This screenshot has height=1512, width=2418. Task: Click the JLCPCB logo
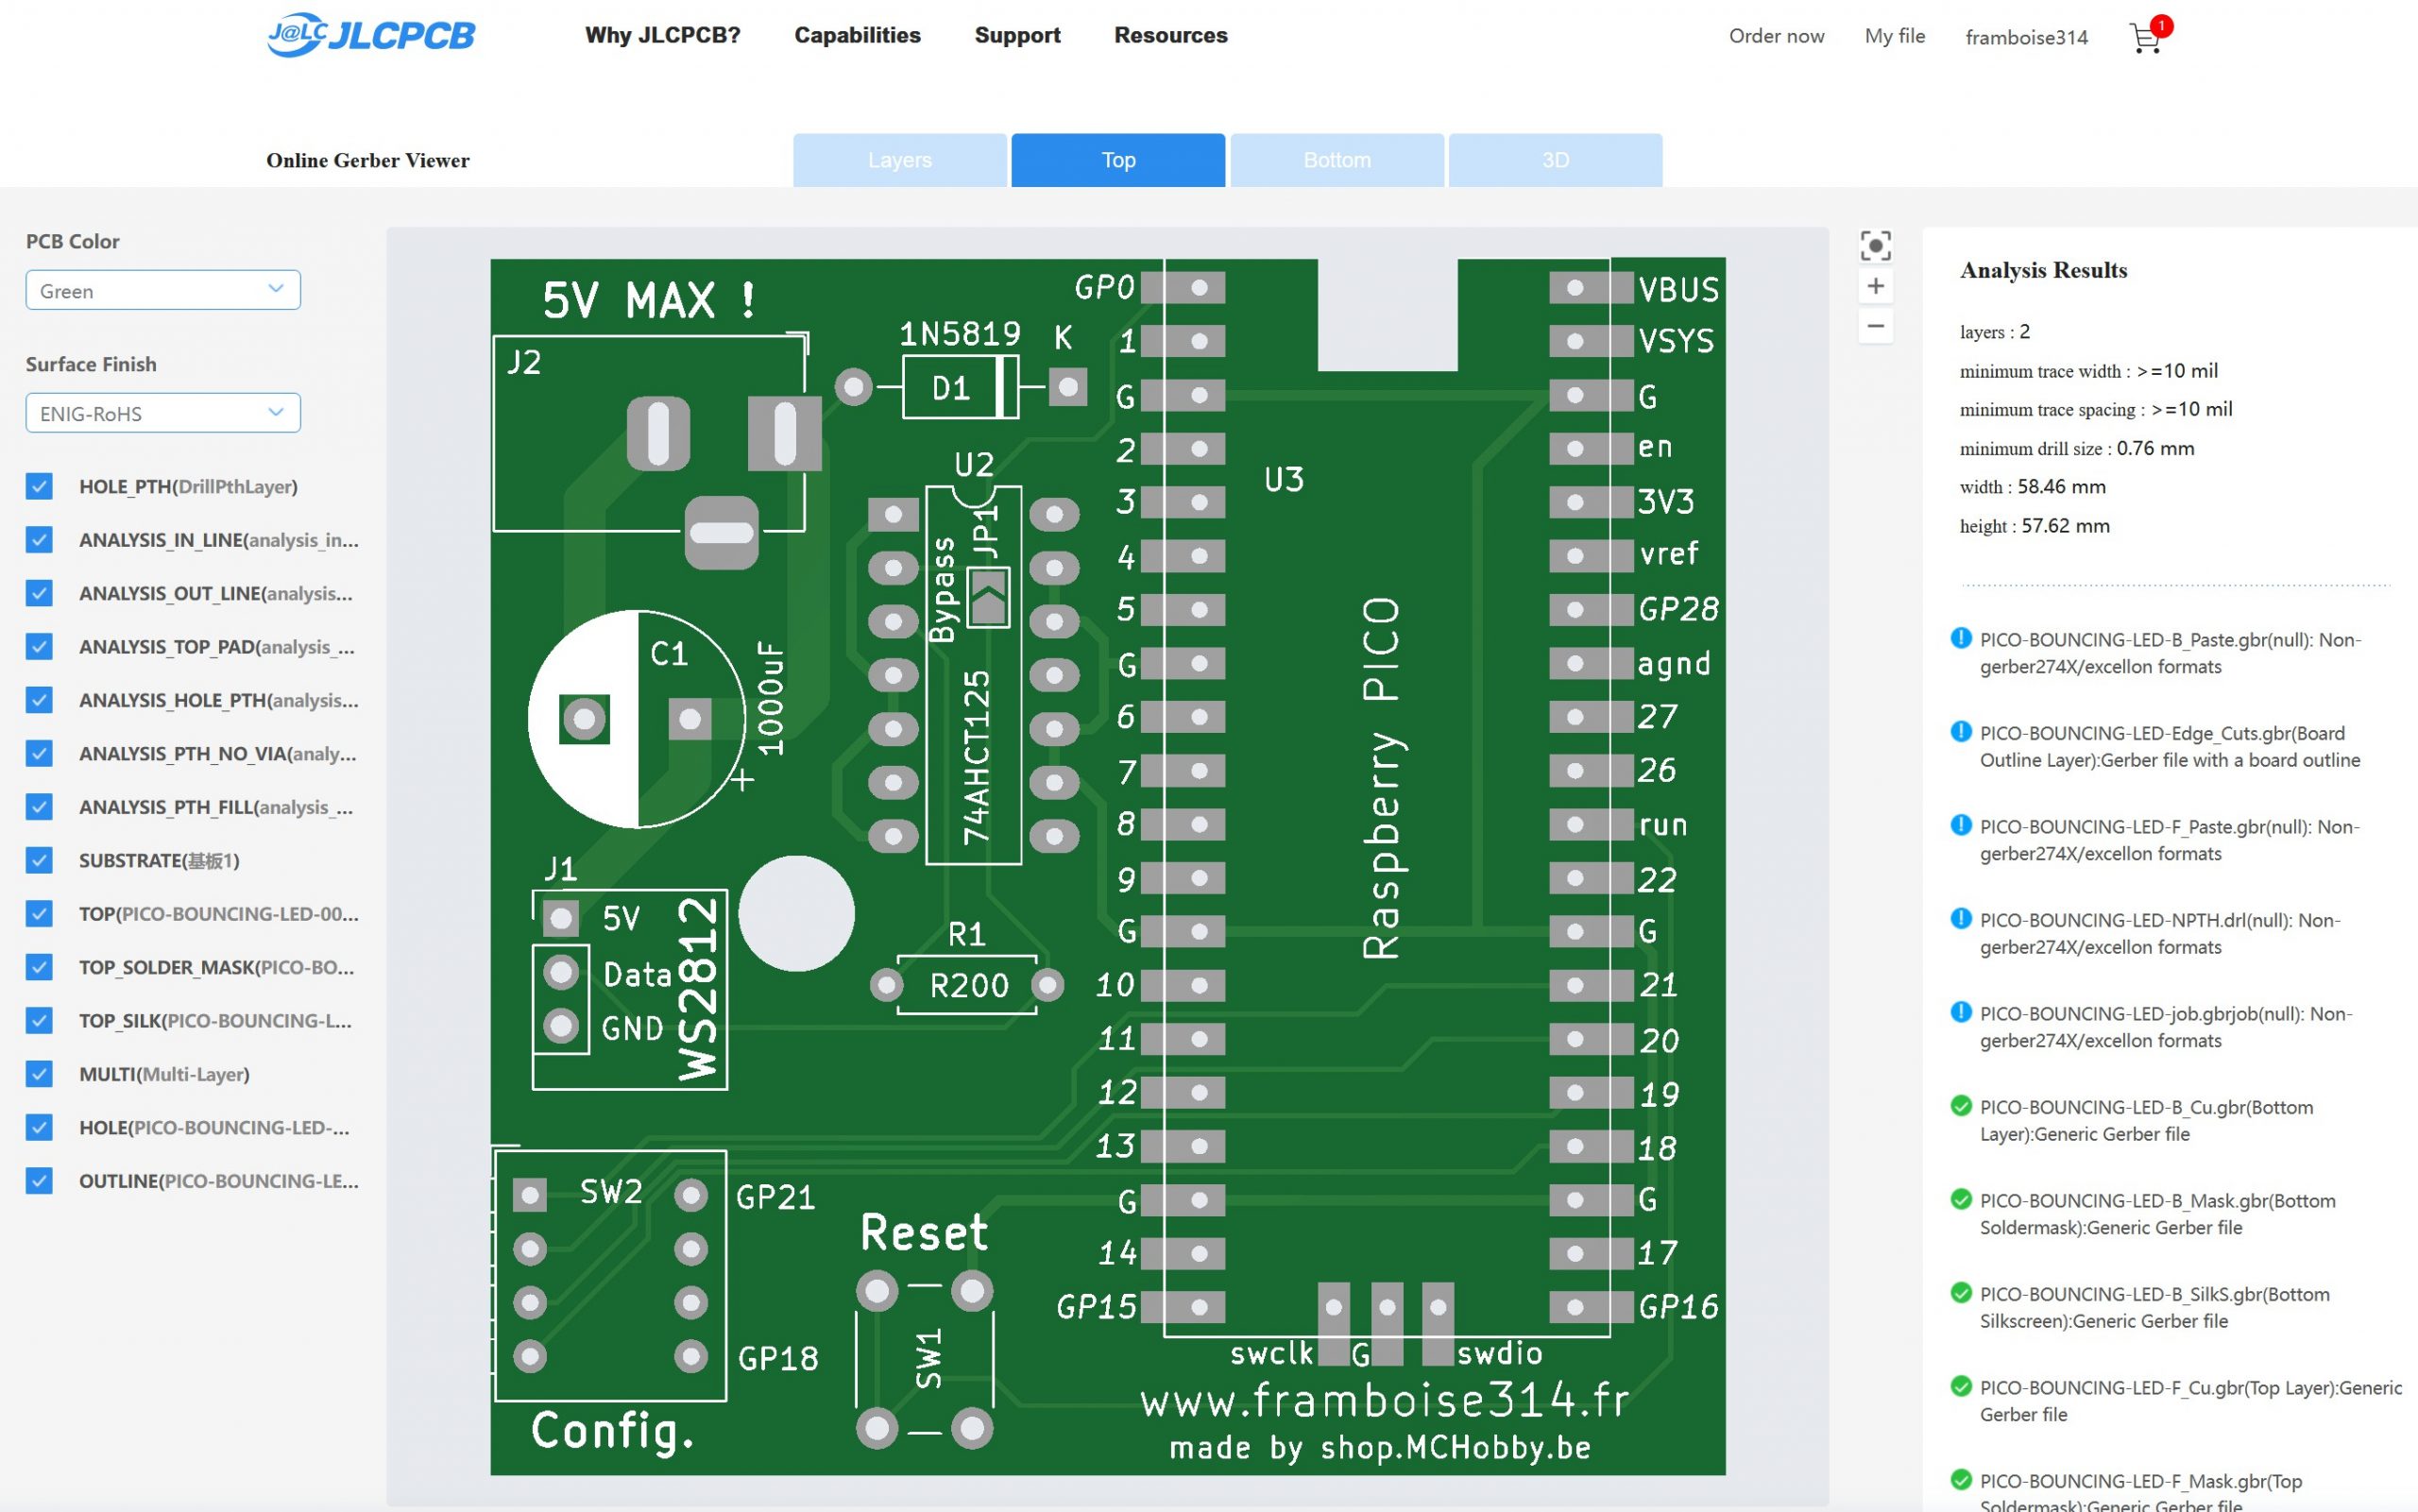click(x=371, y=35)
